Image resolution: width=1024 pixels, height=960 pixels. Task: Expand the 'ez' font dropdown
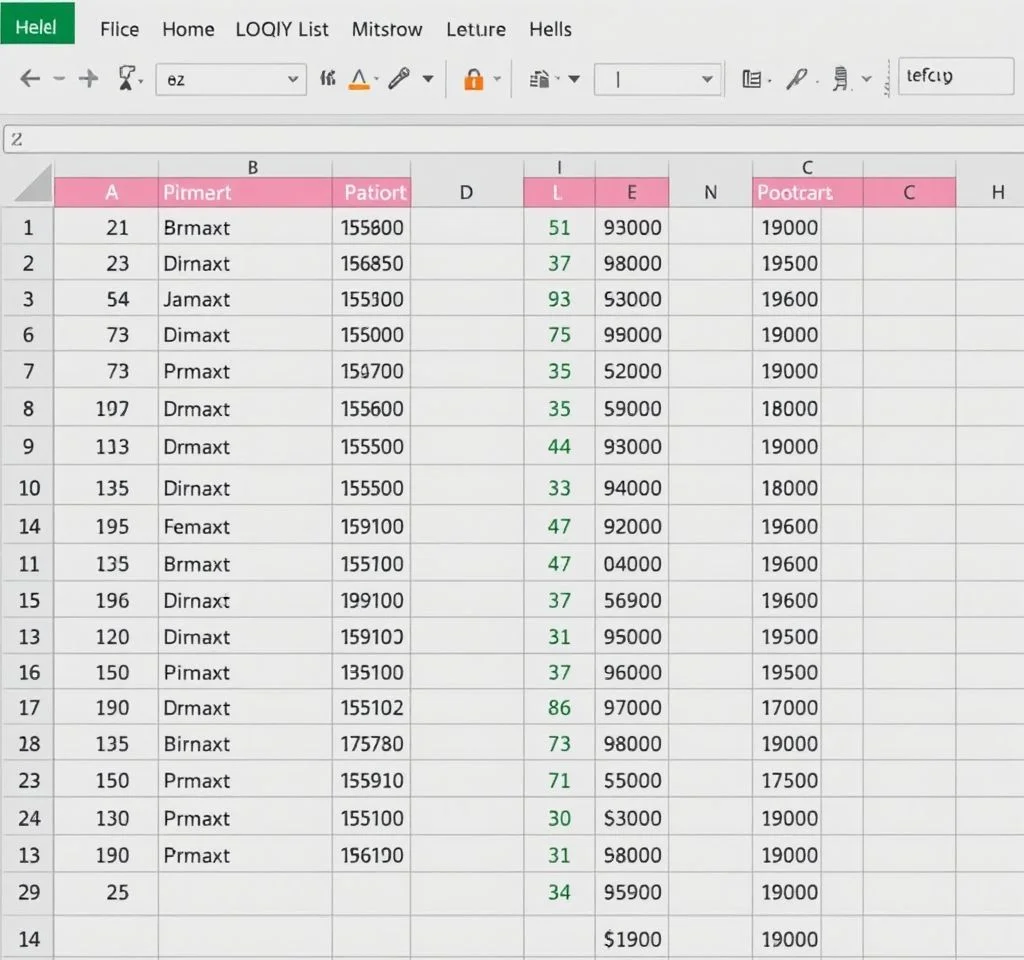(x=292, y=79)
